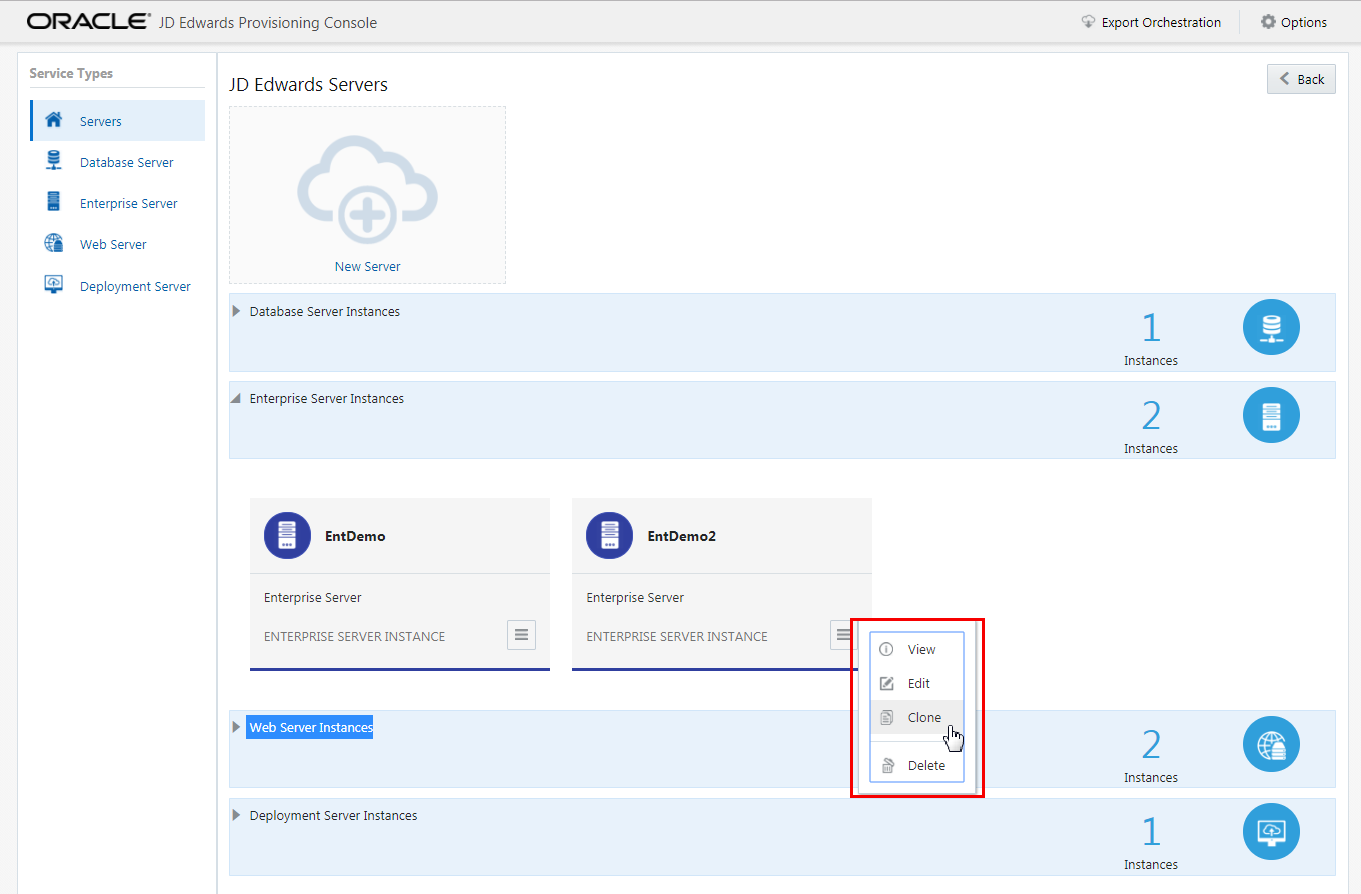1361x894 pixels.
Task: Click the Export Orchestration link
Action: 1159,22
